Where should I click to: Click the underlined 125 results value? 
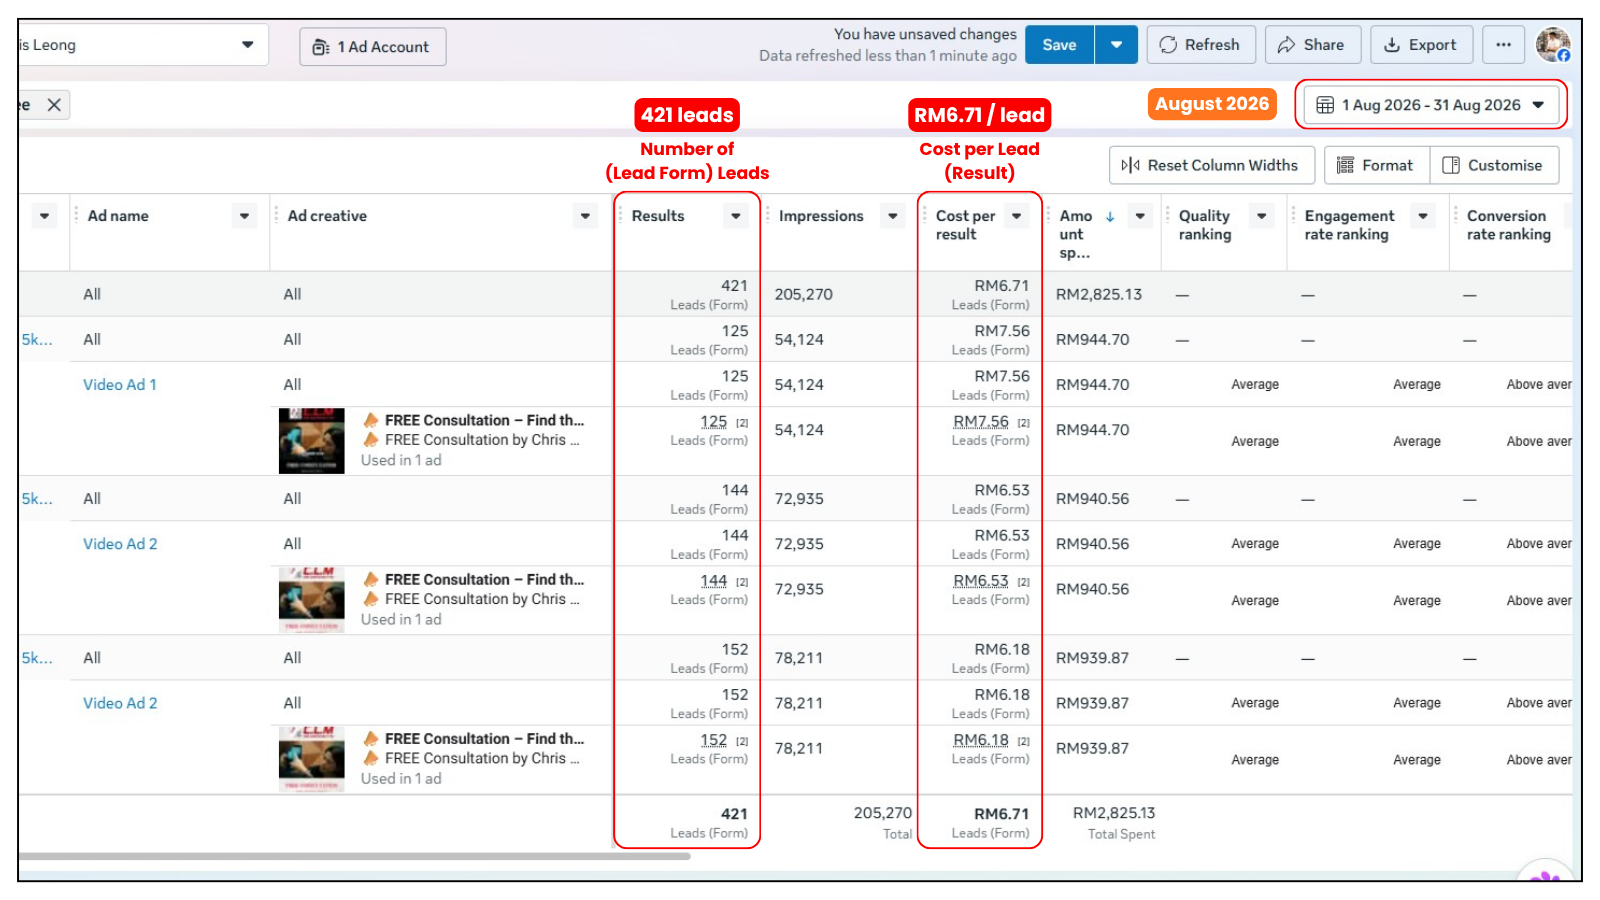[x=714, y=422]
